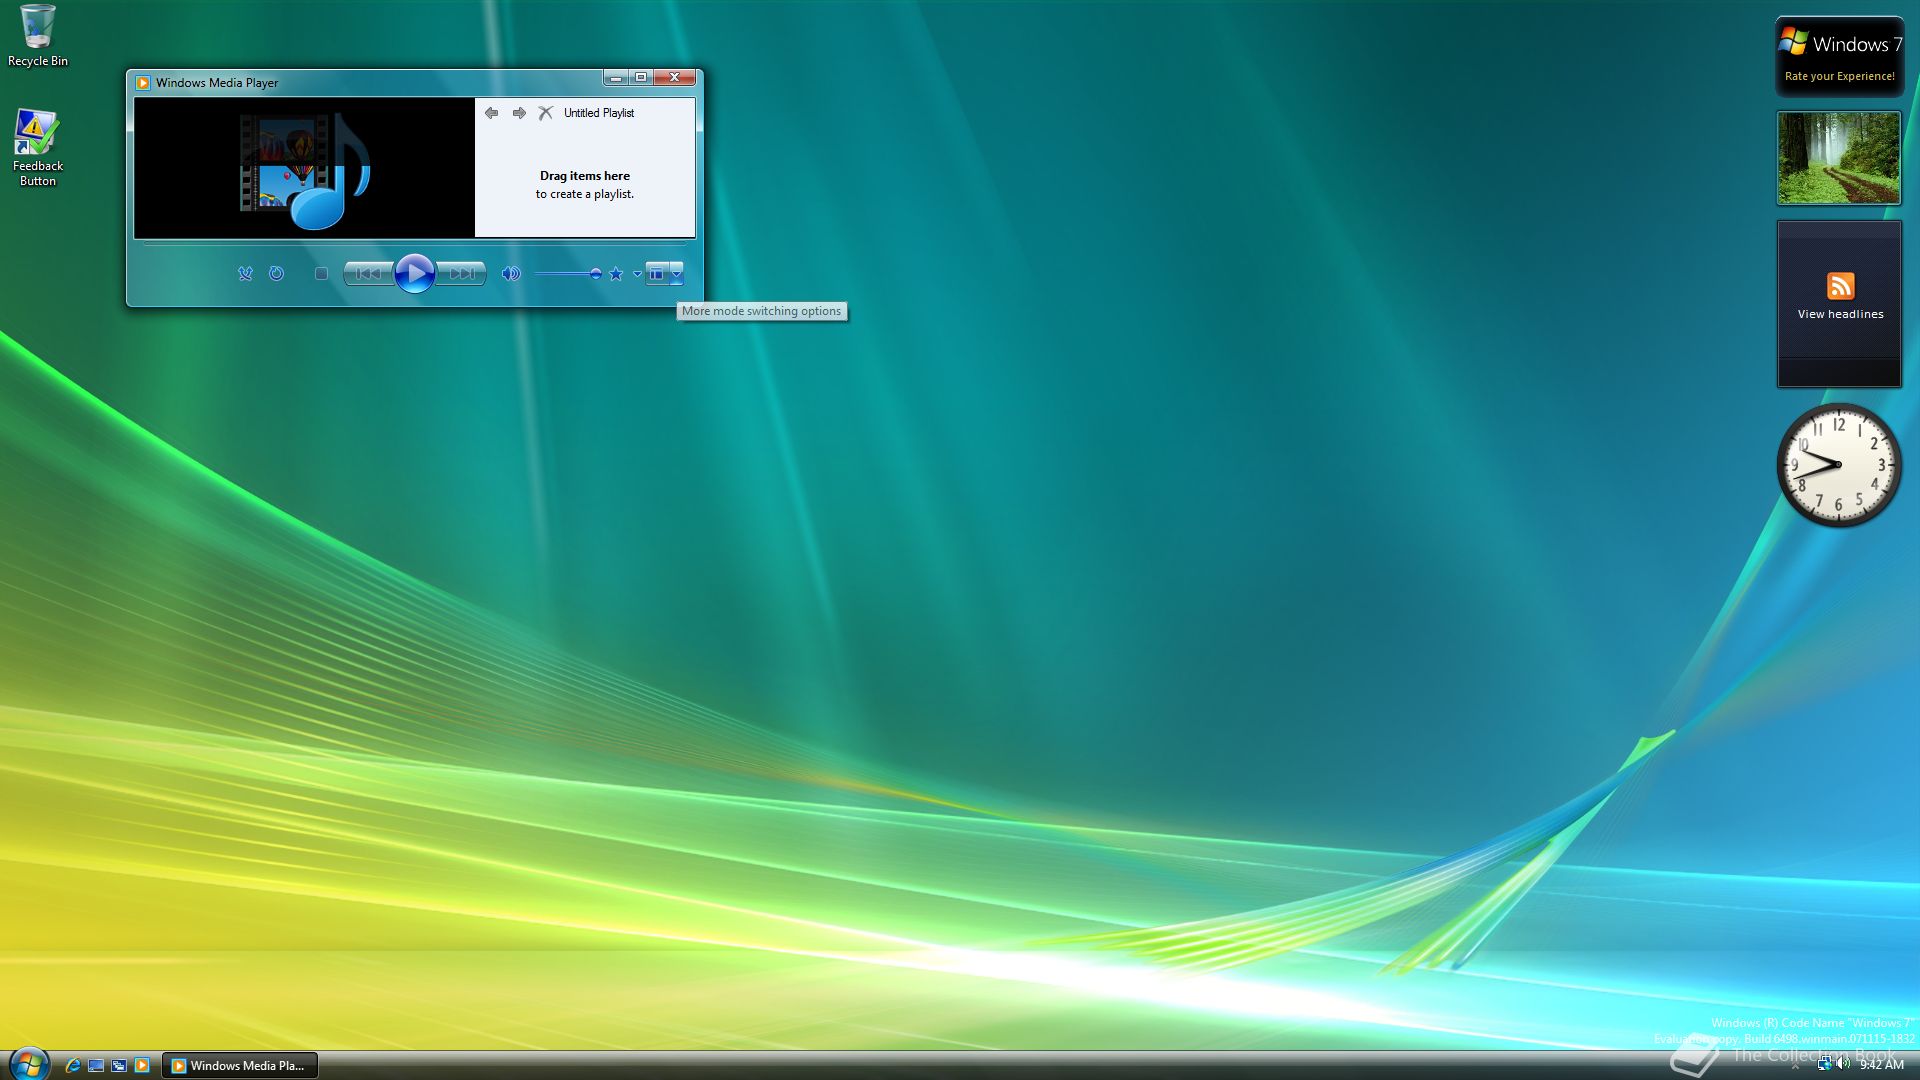This screenshot has width=1920, height=1080.
Task: Open the Start menu orb
Action: (x=29, y=1064)
